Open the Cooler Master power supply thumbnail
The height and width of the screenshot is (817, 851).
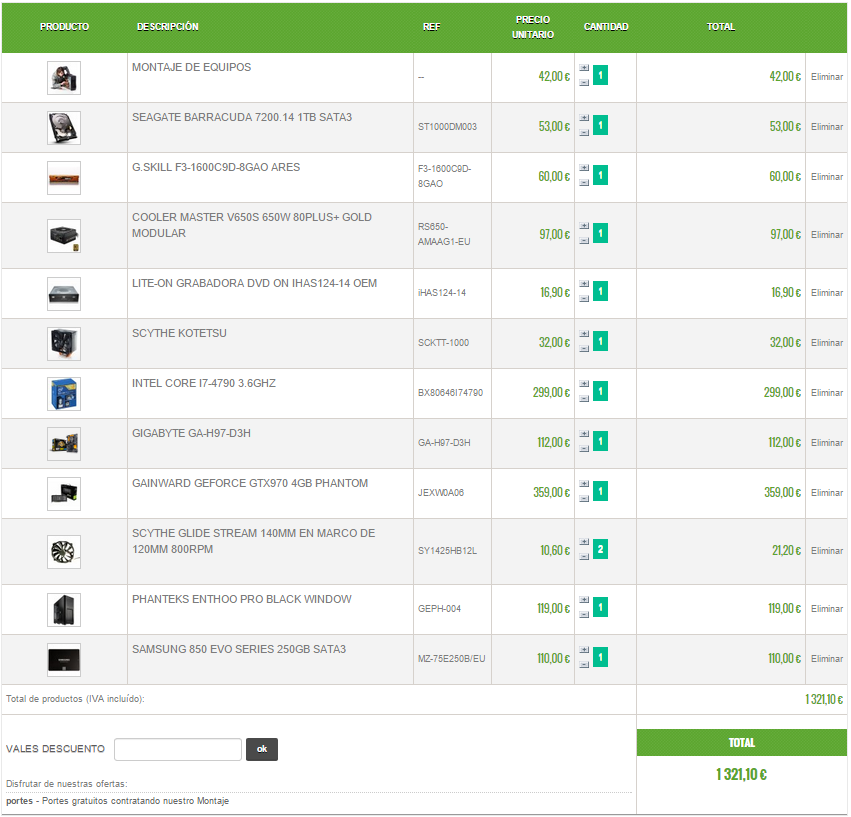pos(64,236)
